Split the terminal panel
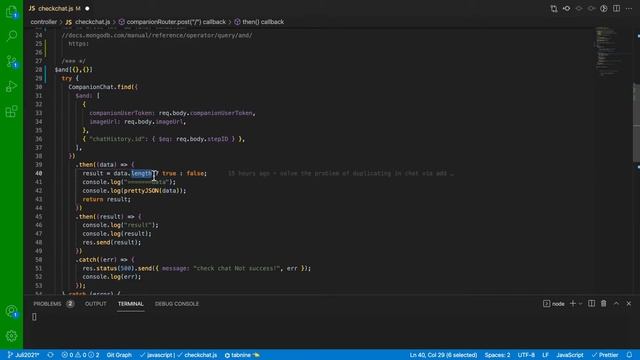 pyautogui.click(x=591, y=304)
